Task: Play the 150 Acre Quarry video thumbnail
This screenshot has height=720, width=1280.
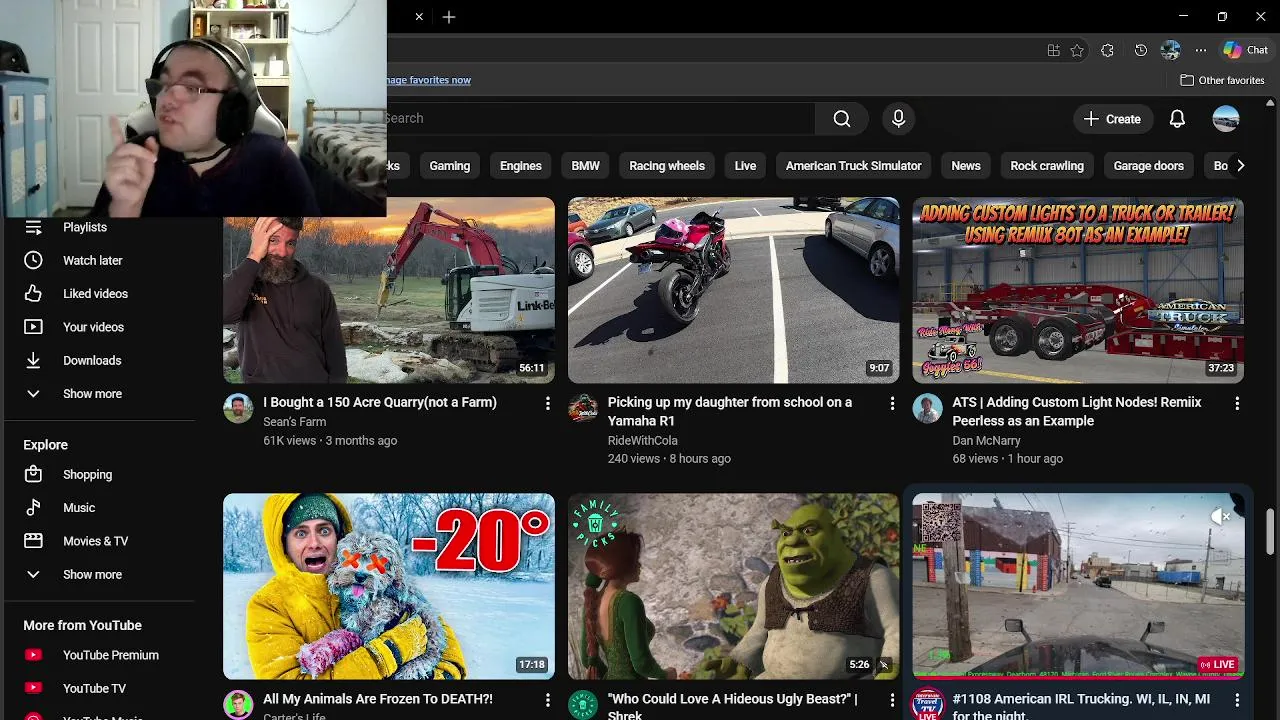Action: point(389,290)
